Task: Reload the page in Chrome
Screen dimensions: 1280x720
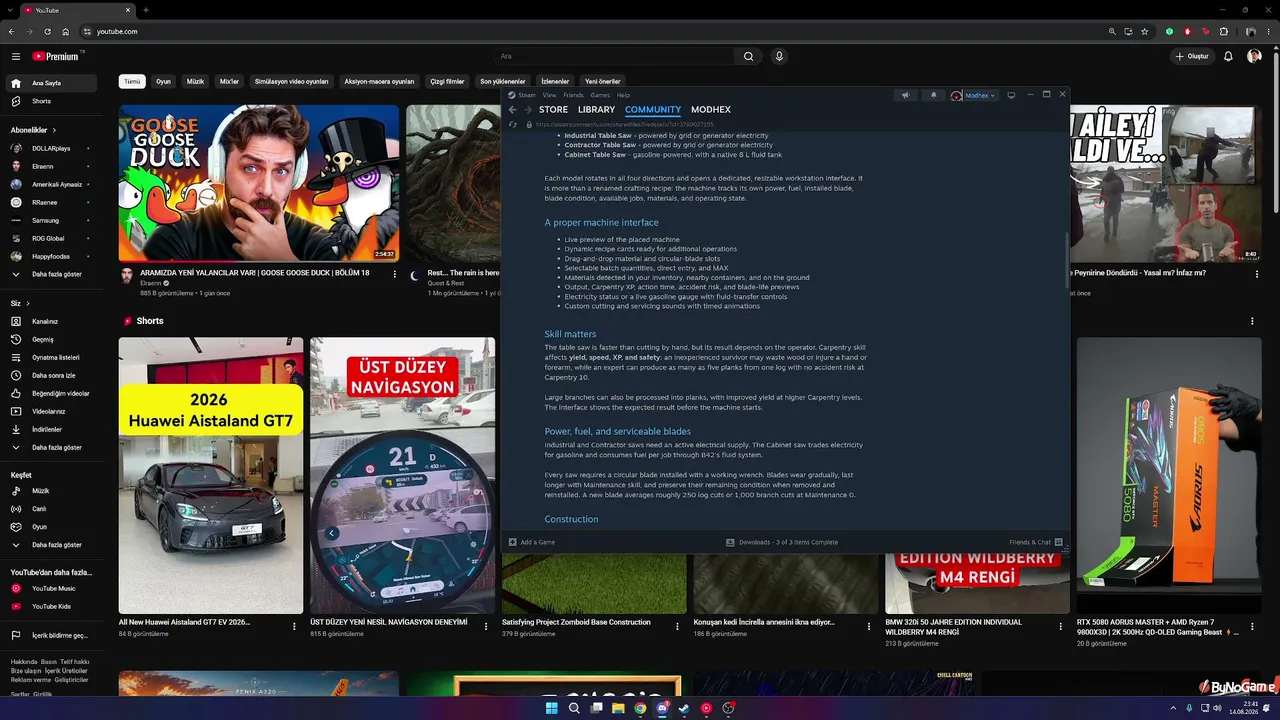Action: (x=47, y=32)
